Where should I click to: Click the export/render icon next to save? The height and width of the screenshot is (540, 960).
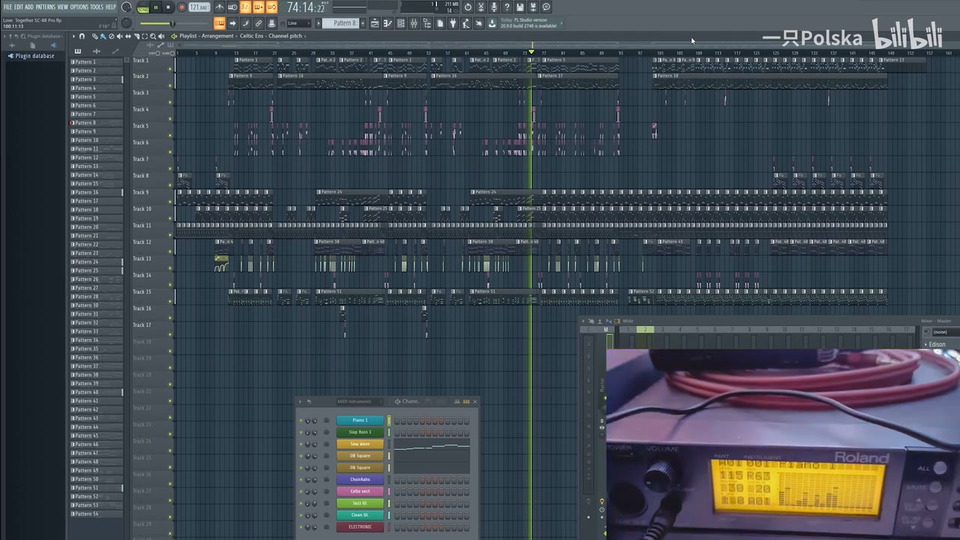coord(533,7)
